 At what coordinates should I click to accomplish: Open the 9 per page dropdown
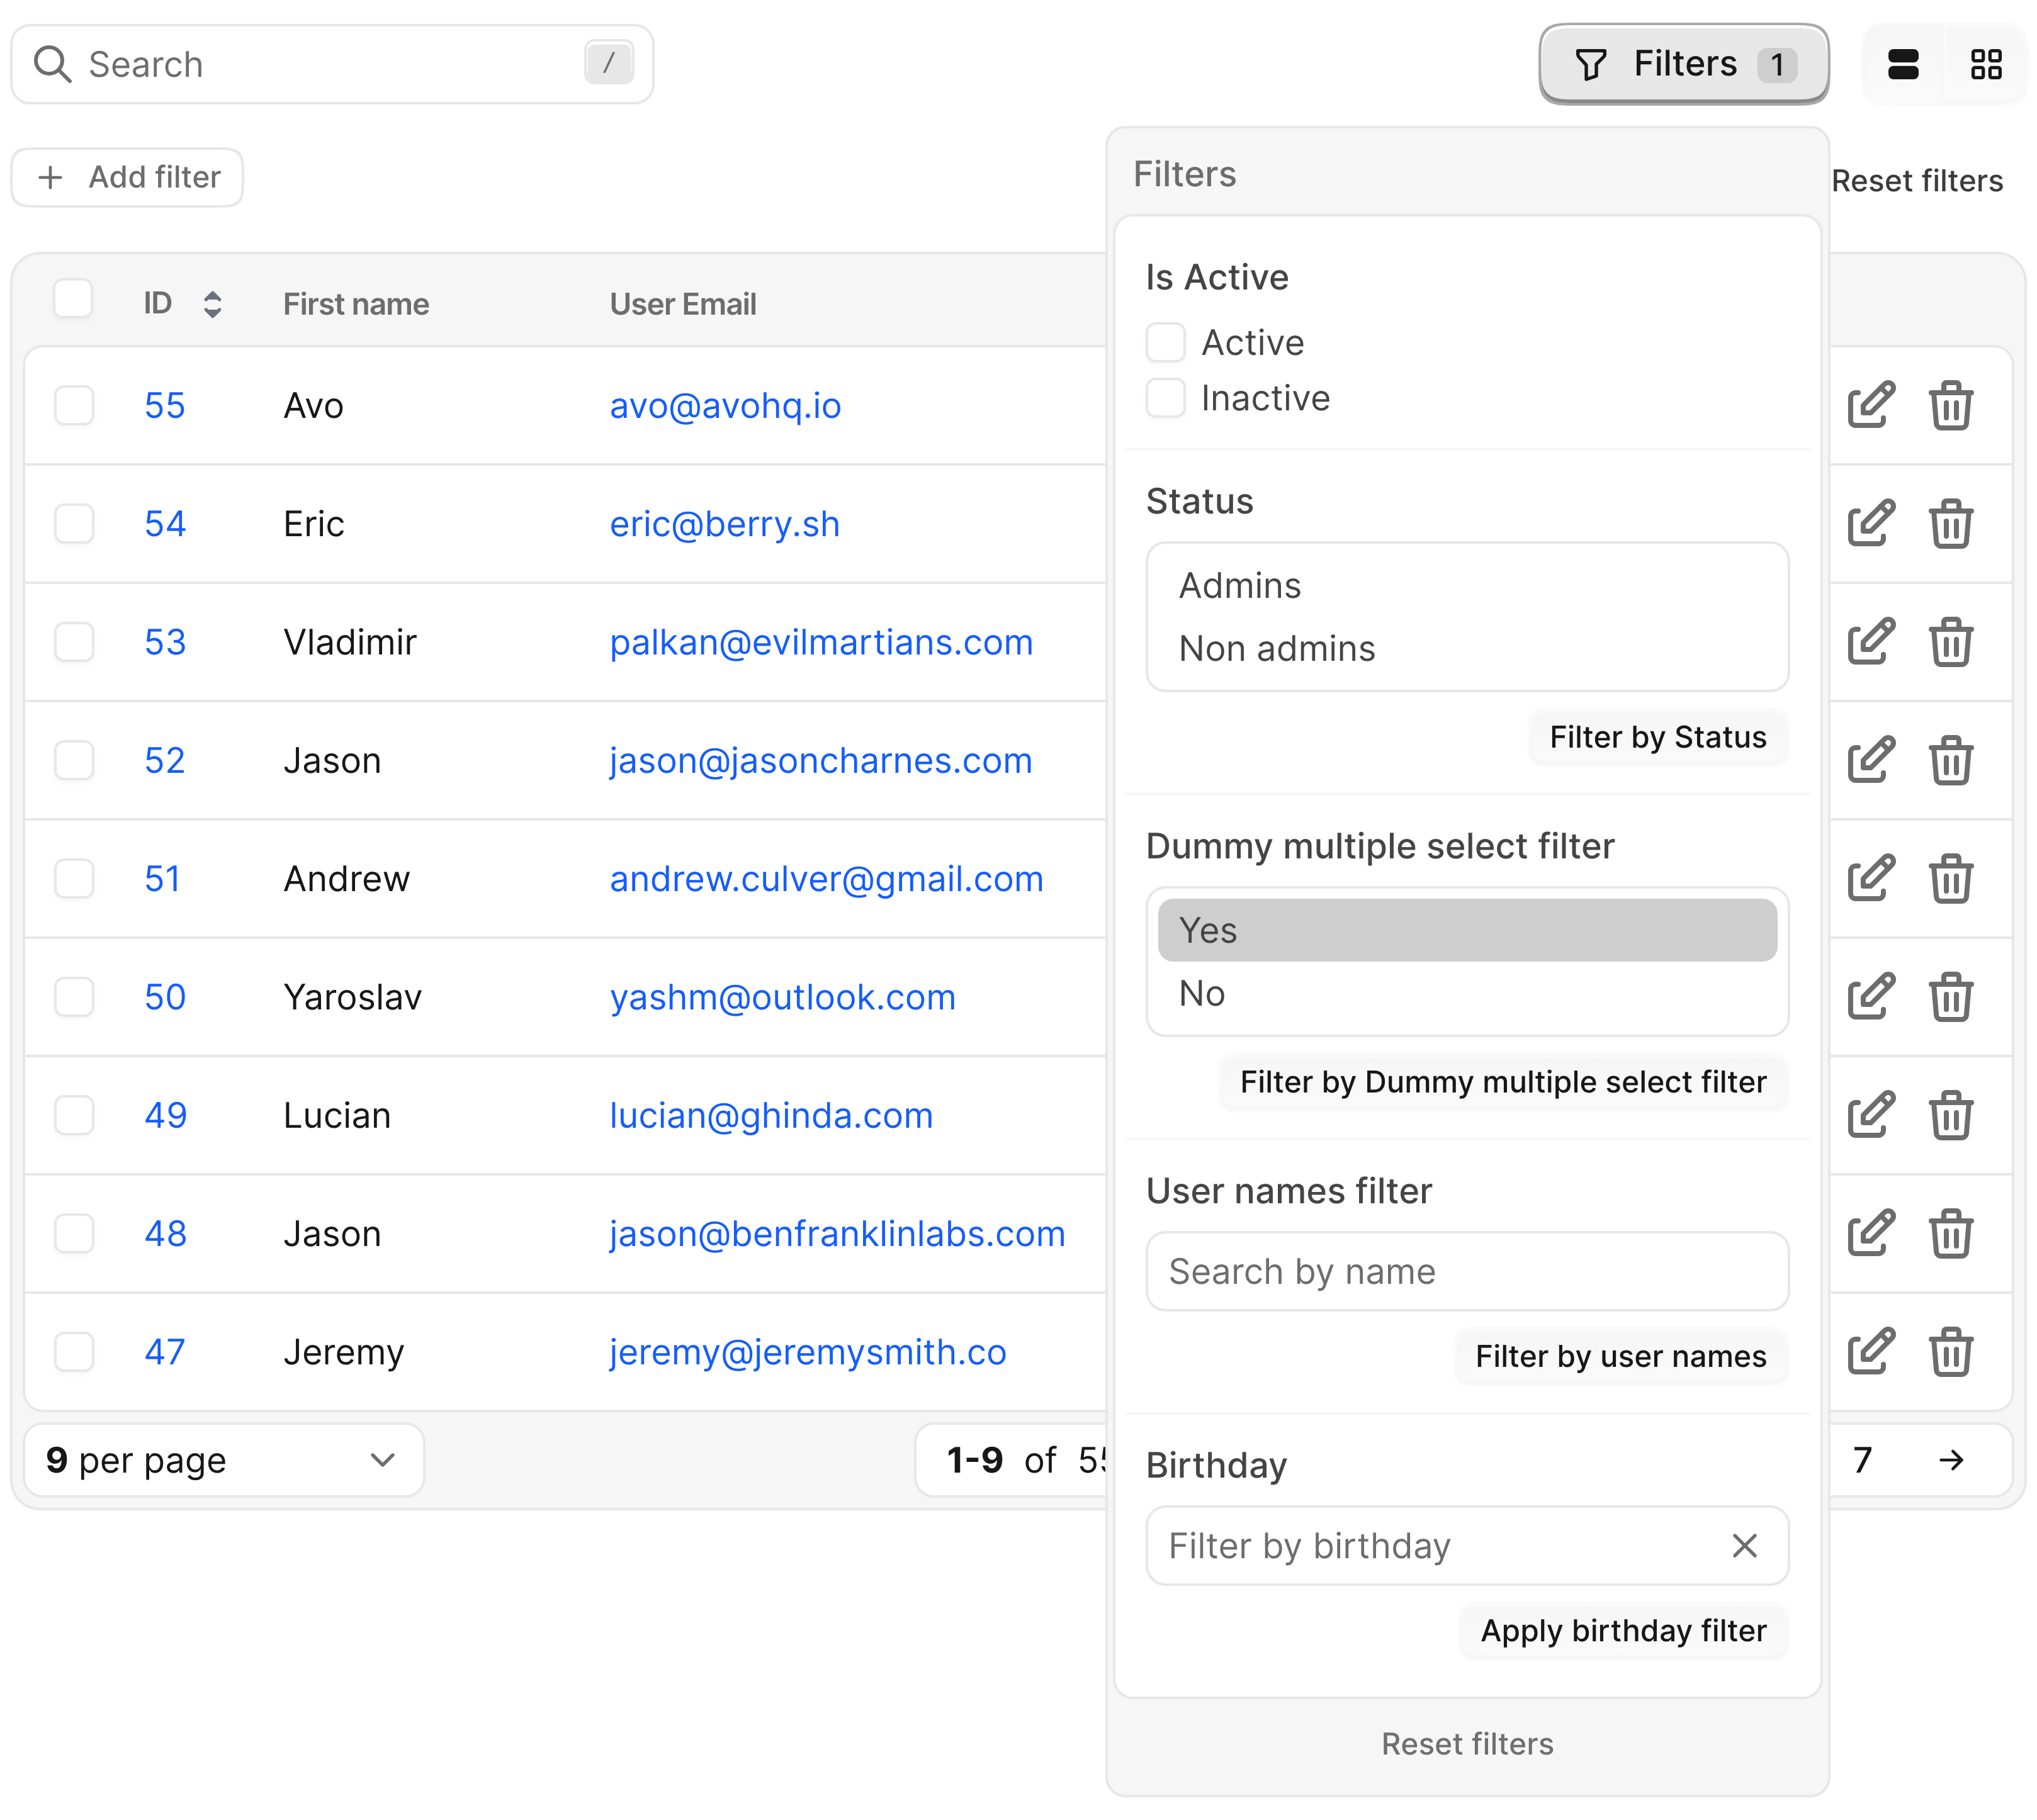tap(224, 1460)
